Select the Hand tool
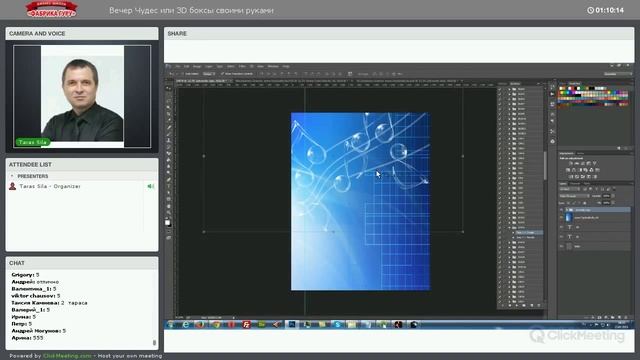The width and height of the screenshot is (640, 360). coord(168,206)
